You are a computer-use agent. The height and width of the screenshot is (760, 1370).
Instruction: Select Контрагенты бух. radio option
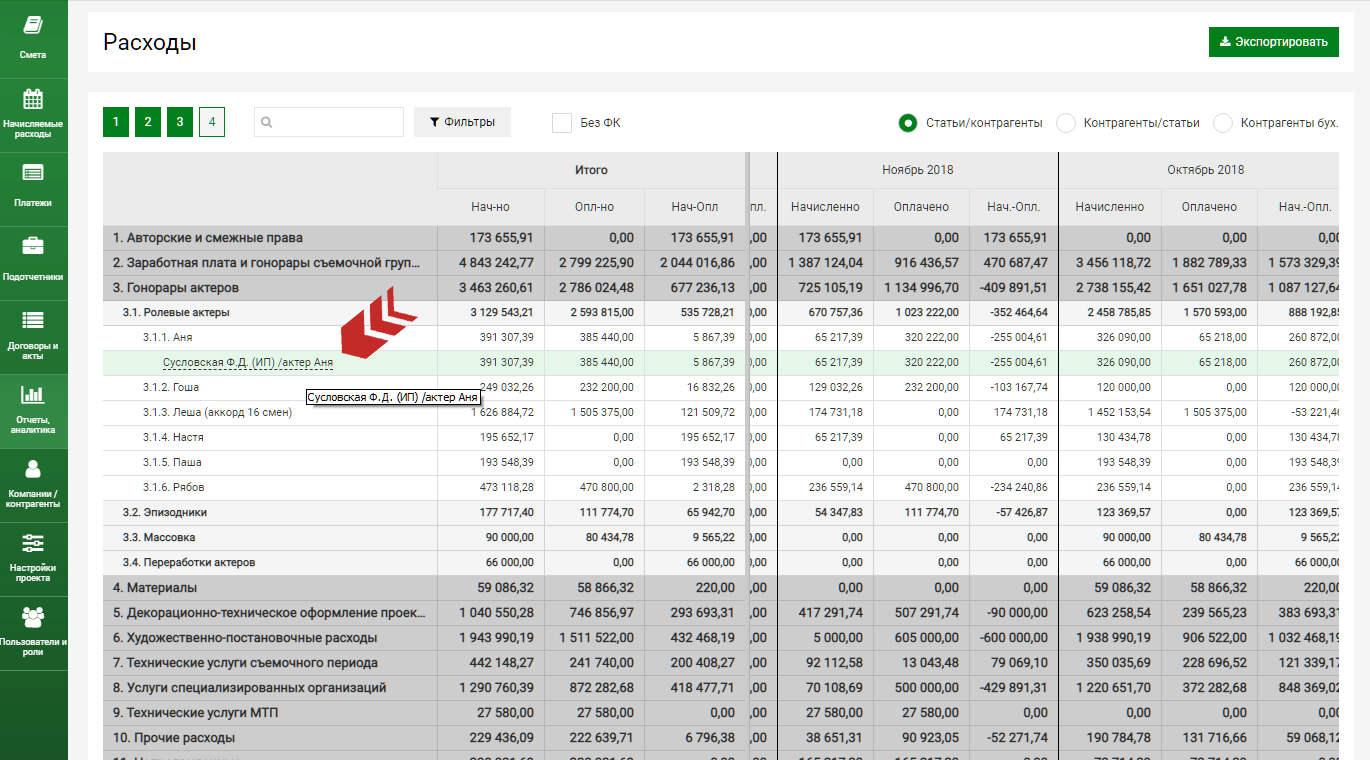pos(1223,123)
